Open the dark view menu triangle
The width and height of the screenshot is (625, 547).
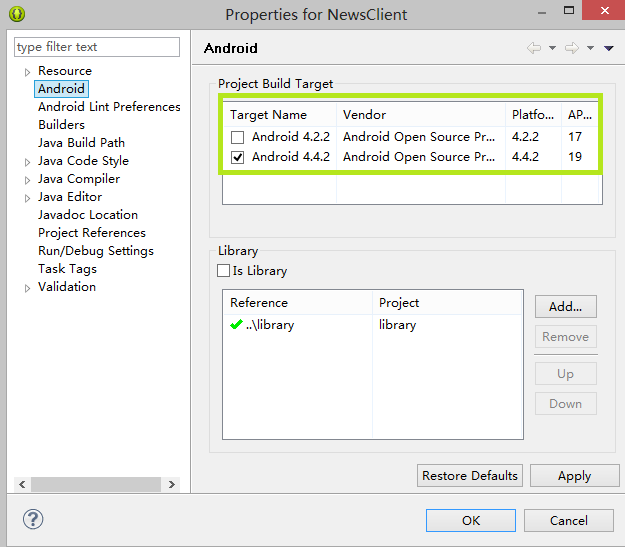[608, 48]
